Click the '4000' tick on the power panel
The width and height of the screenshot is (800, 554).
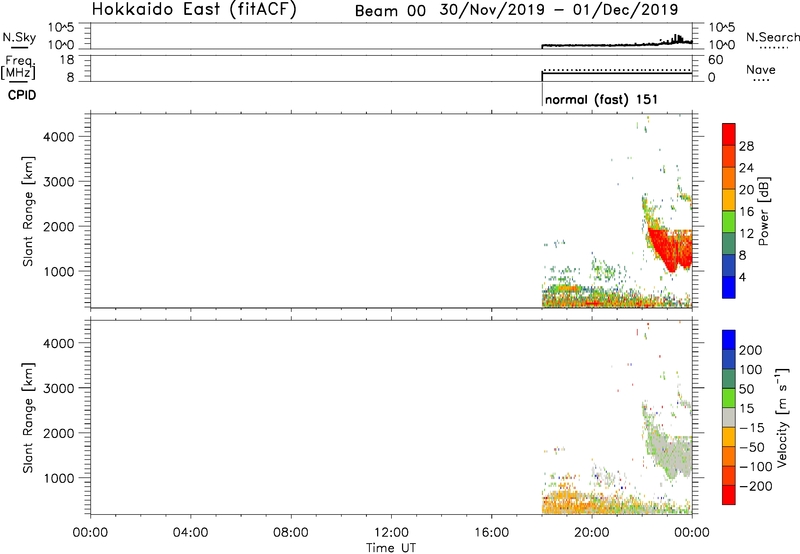point(59,137)
